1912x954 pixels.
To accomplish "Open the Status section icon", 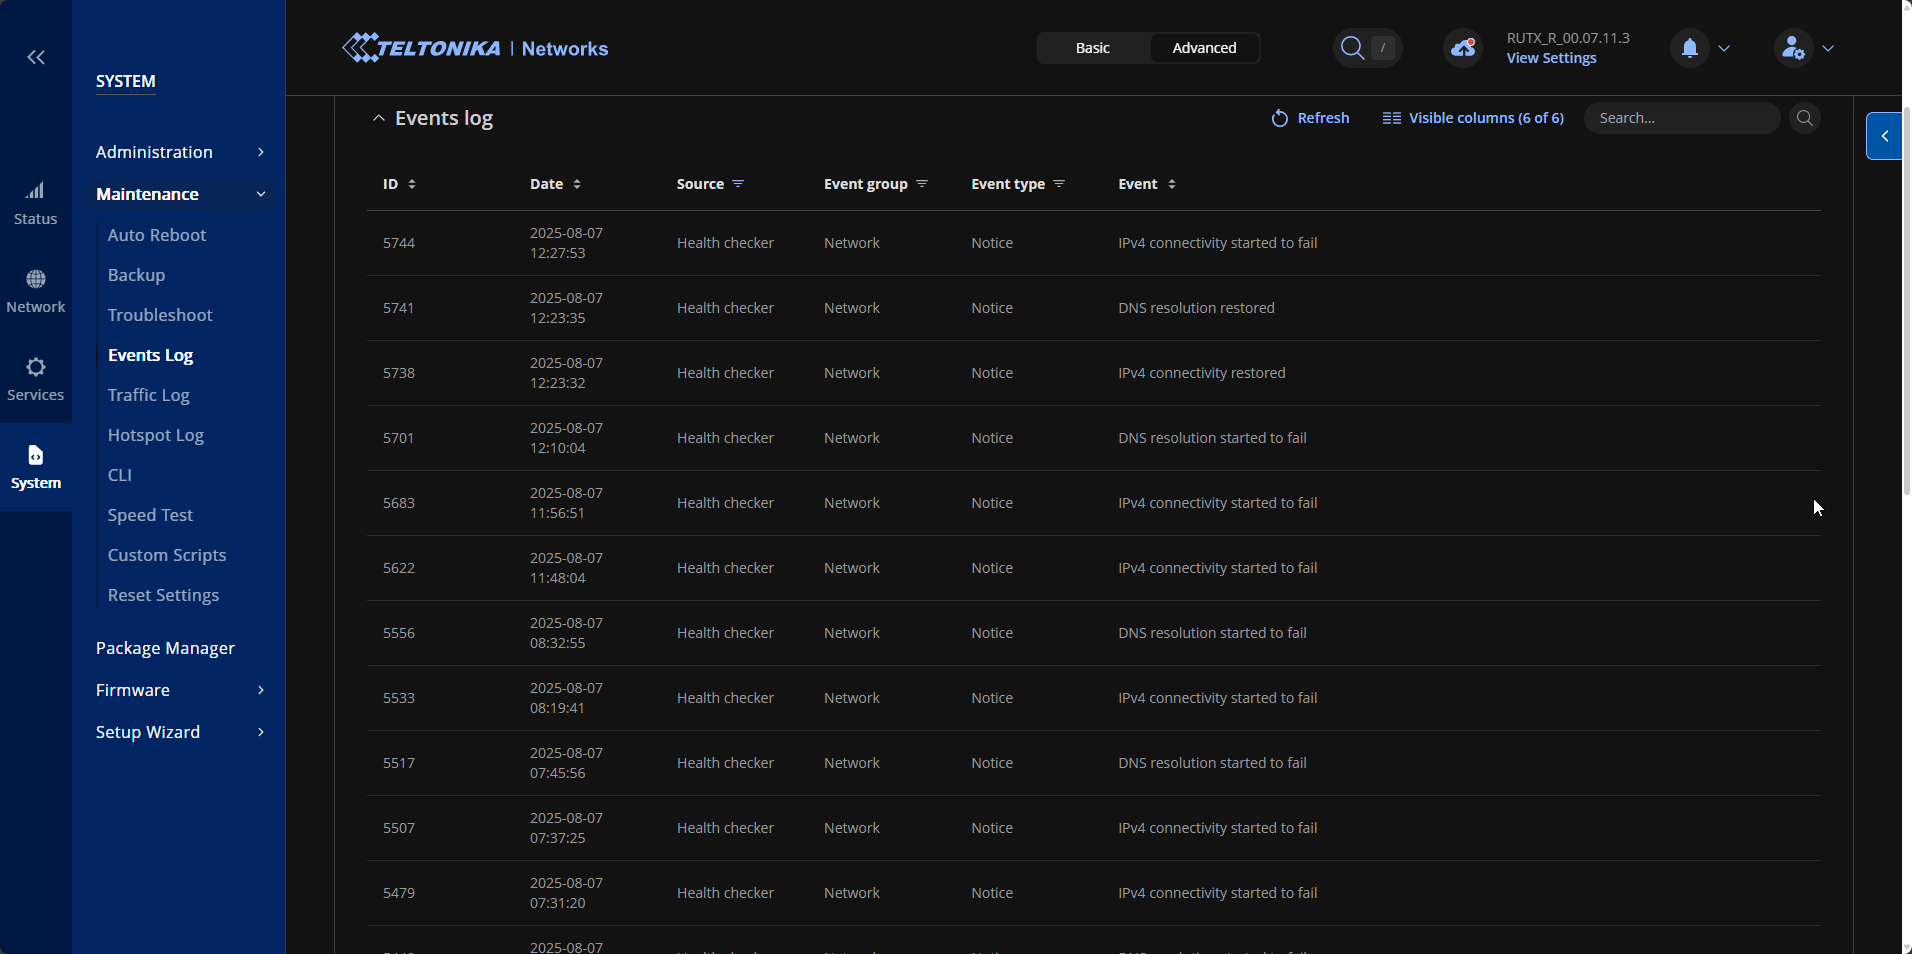I will point(36,203).
